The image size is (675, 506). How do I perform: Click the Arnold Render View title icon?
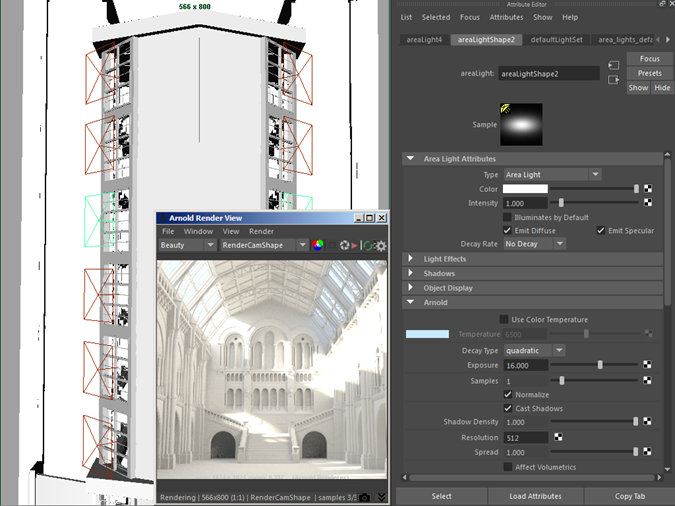pyautogui.click(x=163, y=218)
